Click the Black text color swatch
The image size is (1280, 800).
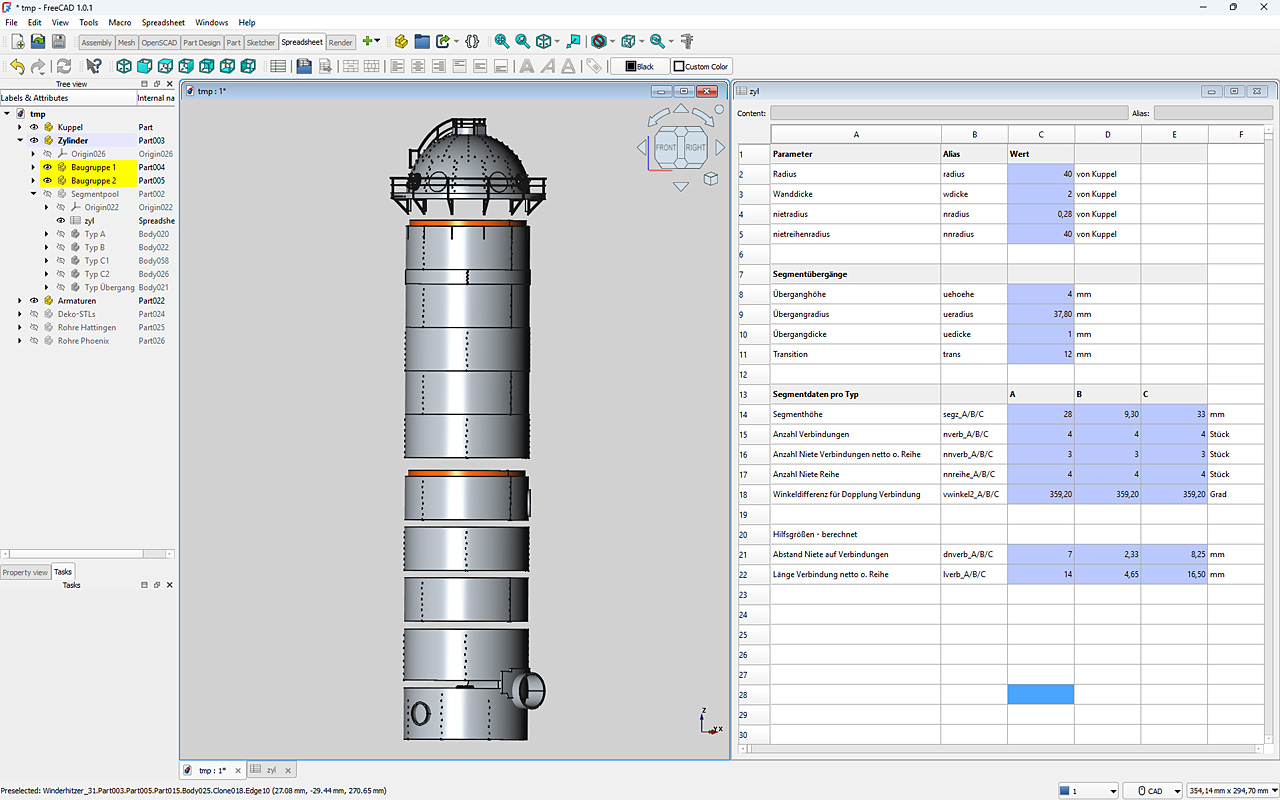click(x=639, y=67)
